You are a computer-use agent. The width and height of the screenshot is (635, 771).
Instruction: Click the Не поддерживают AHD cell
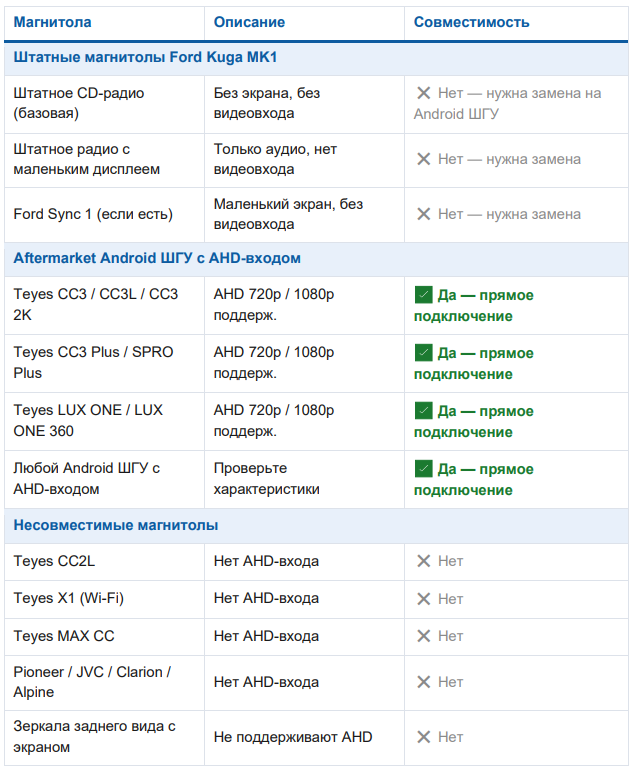click(x=304, y=738)
